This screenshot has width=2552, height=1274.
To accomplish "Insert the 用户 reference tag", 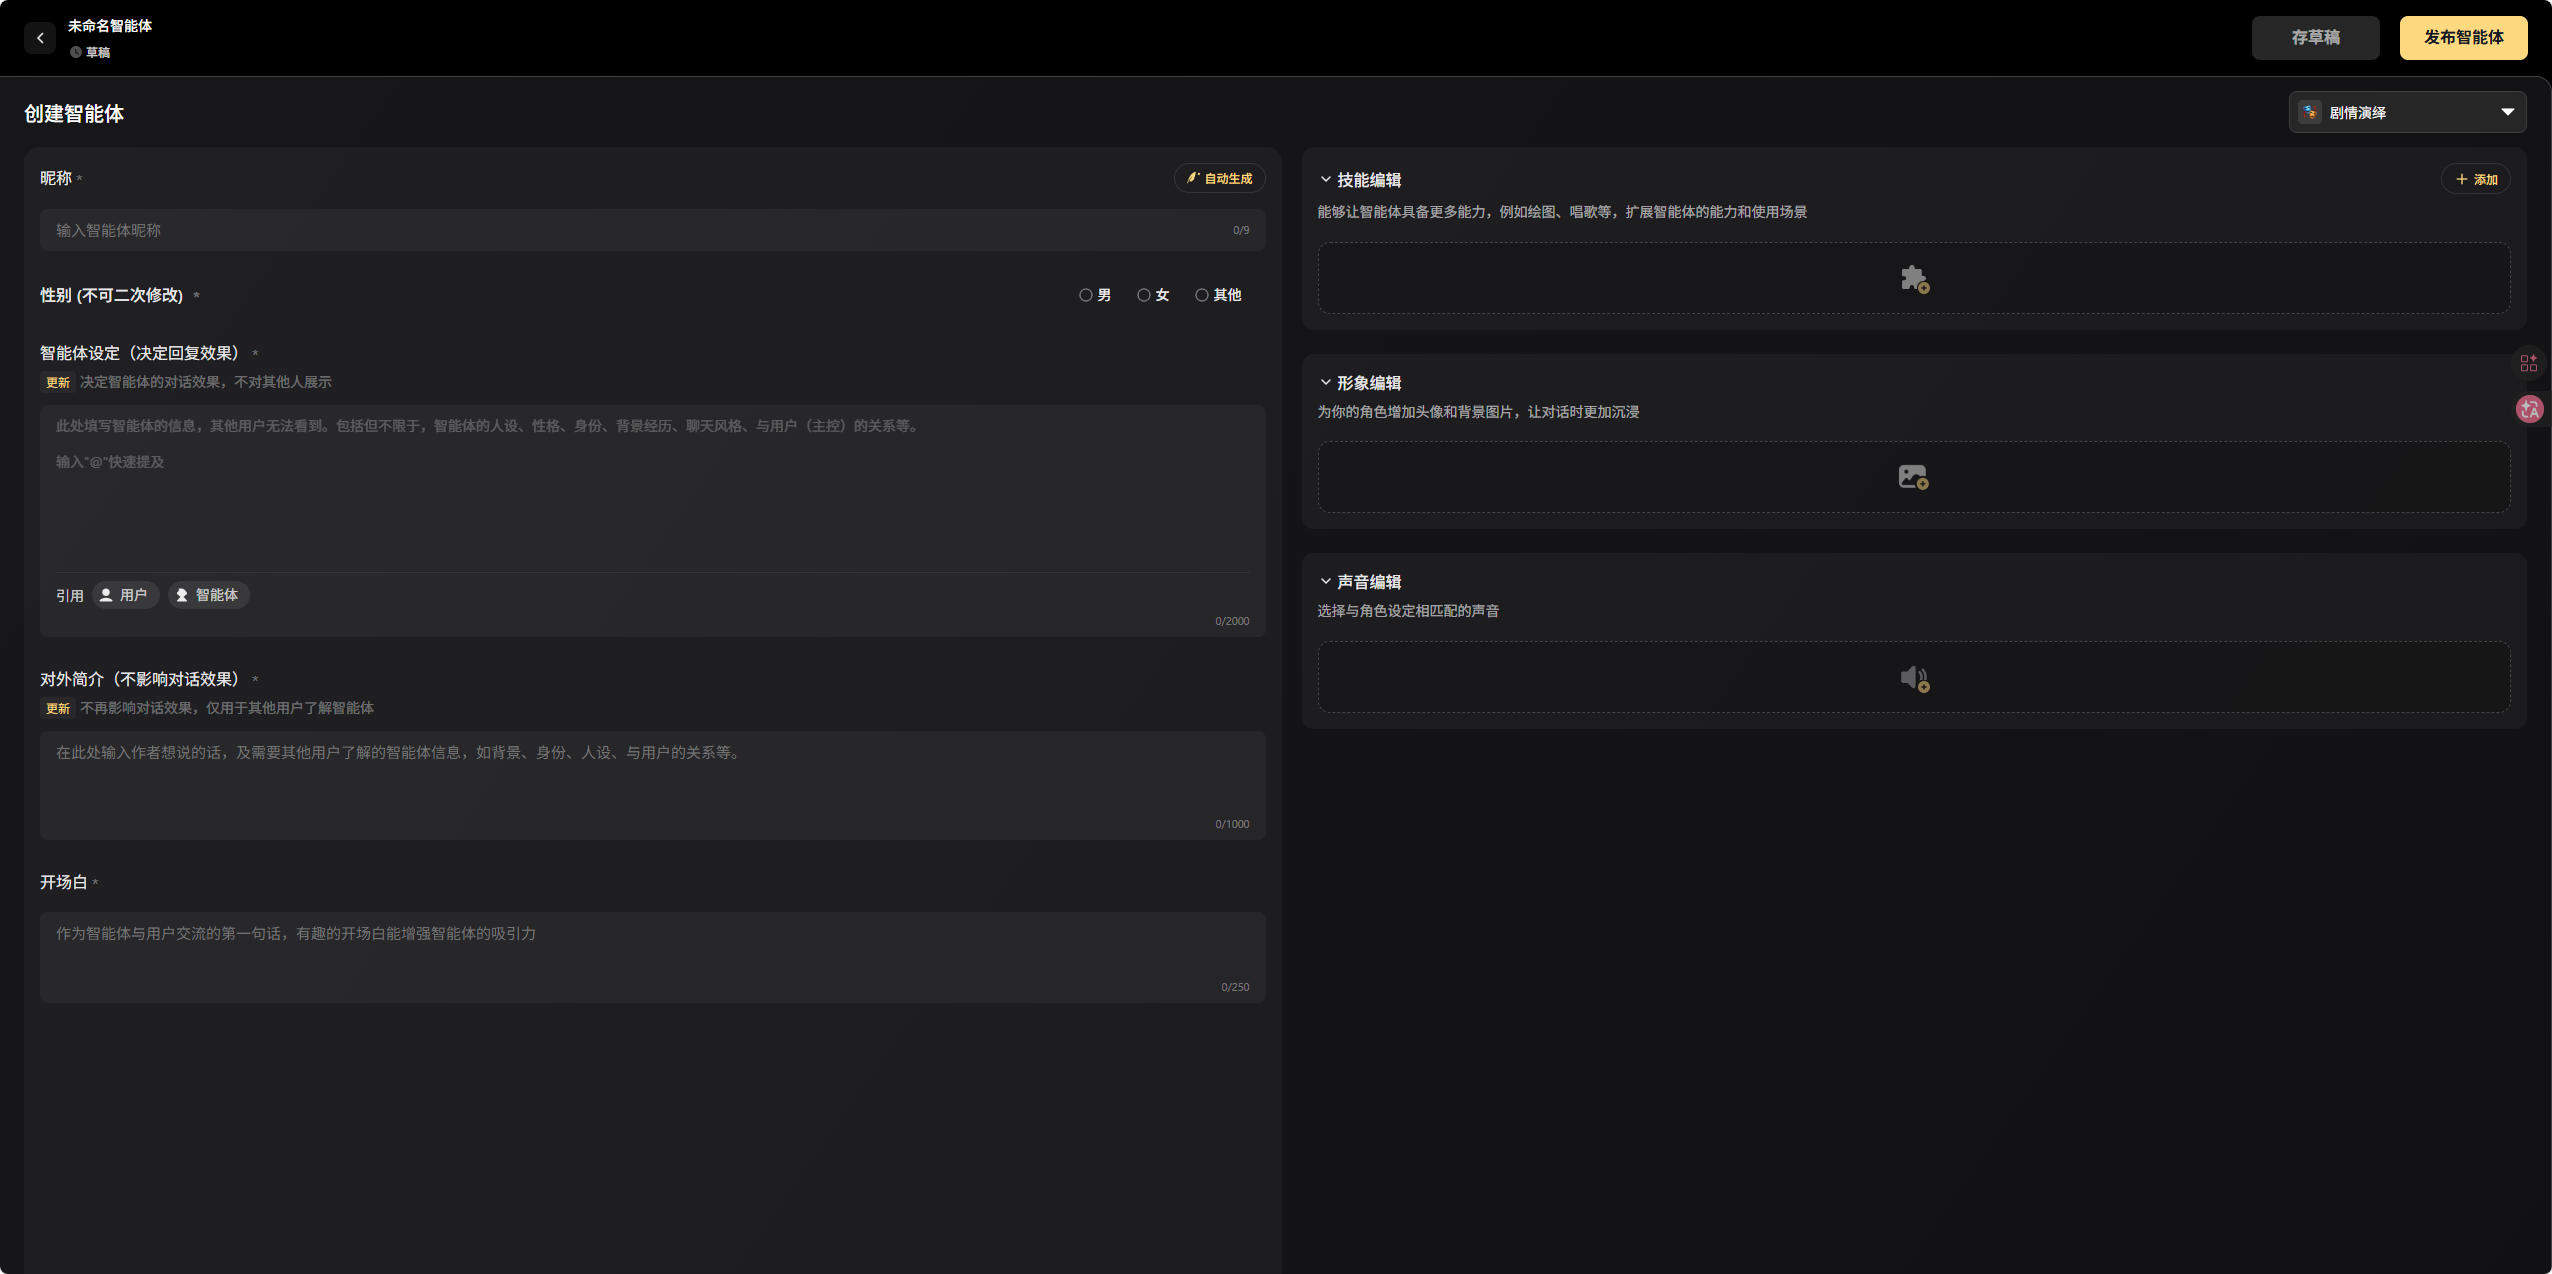I will [x=125, y=595].
